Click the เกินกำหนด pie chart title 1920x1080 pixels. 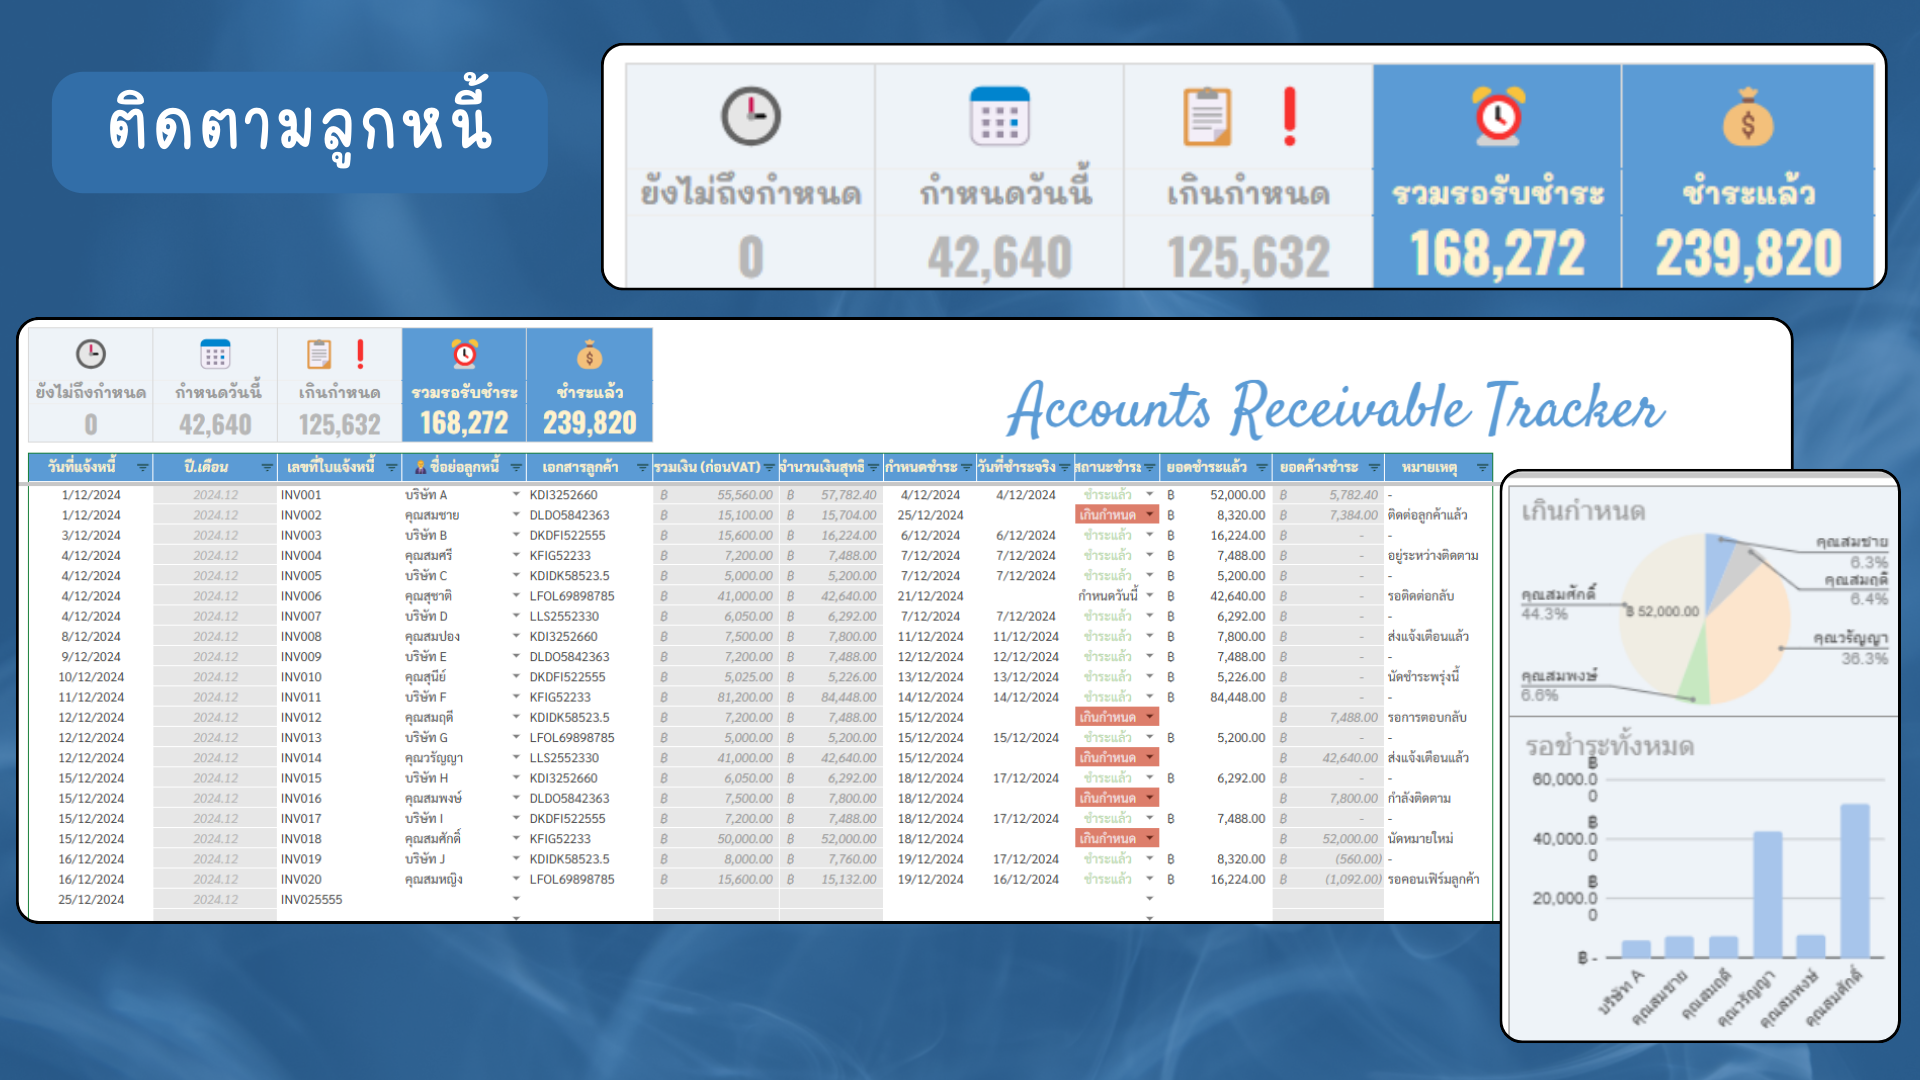pos(1583,511)
